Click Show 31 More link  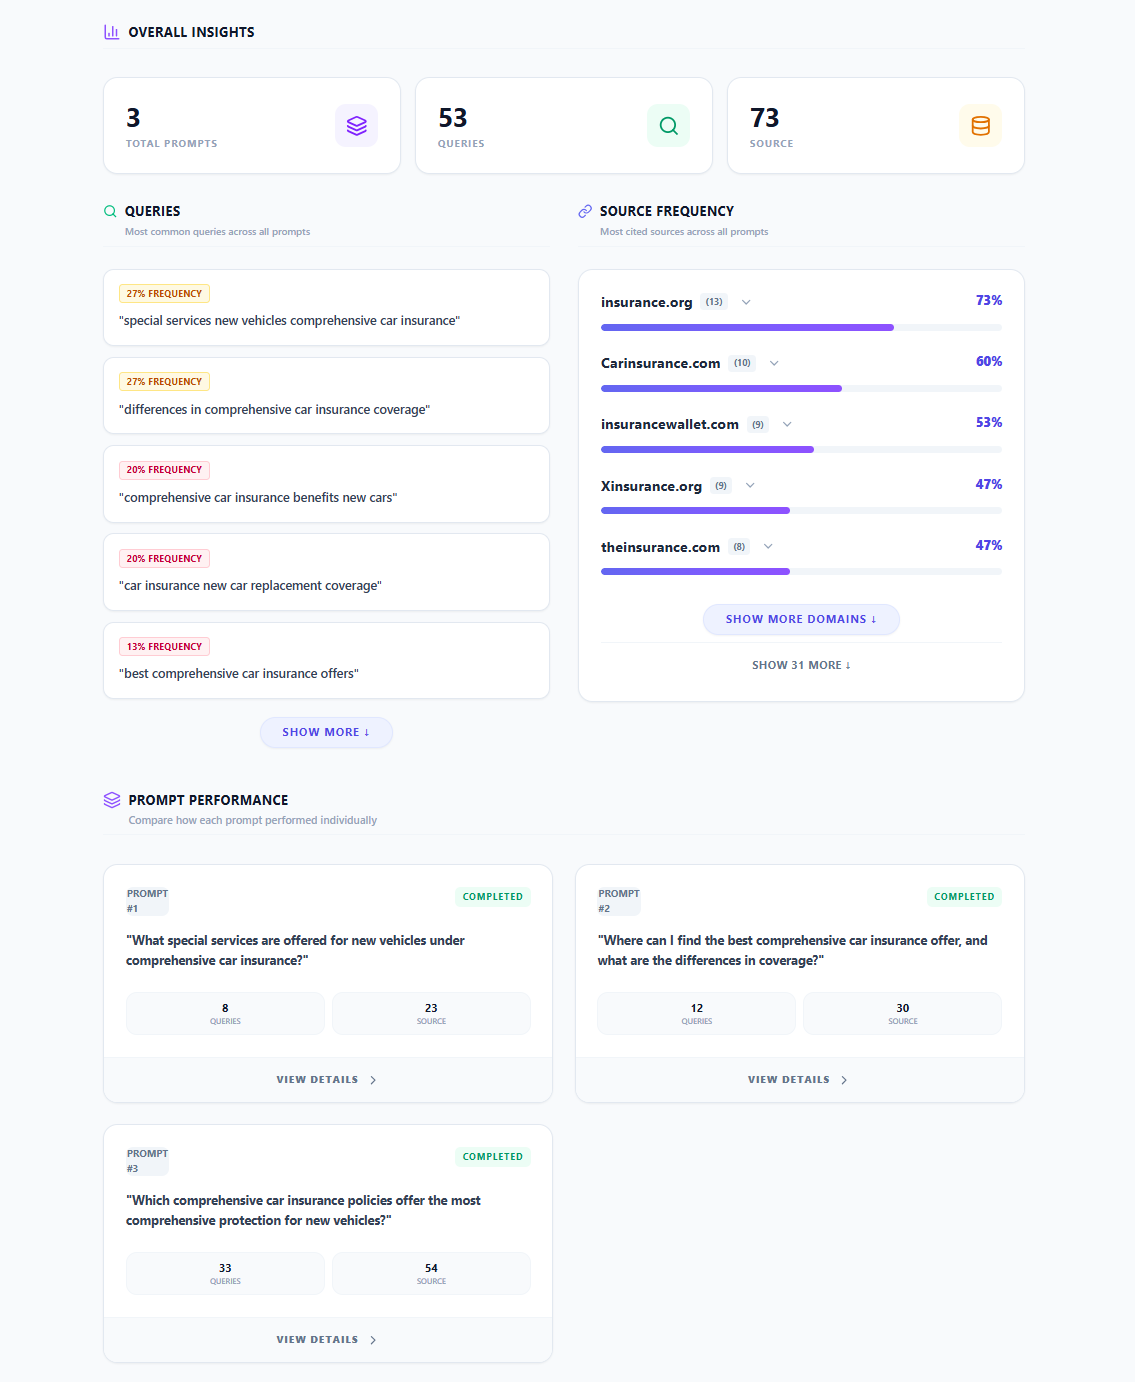(800, 664)
